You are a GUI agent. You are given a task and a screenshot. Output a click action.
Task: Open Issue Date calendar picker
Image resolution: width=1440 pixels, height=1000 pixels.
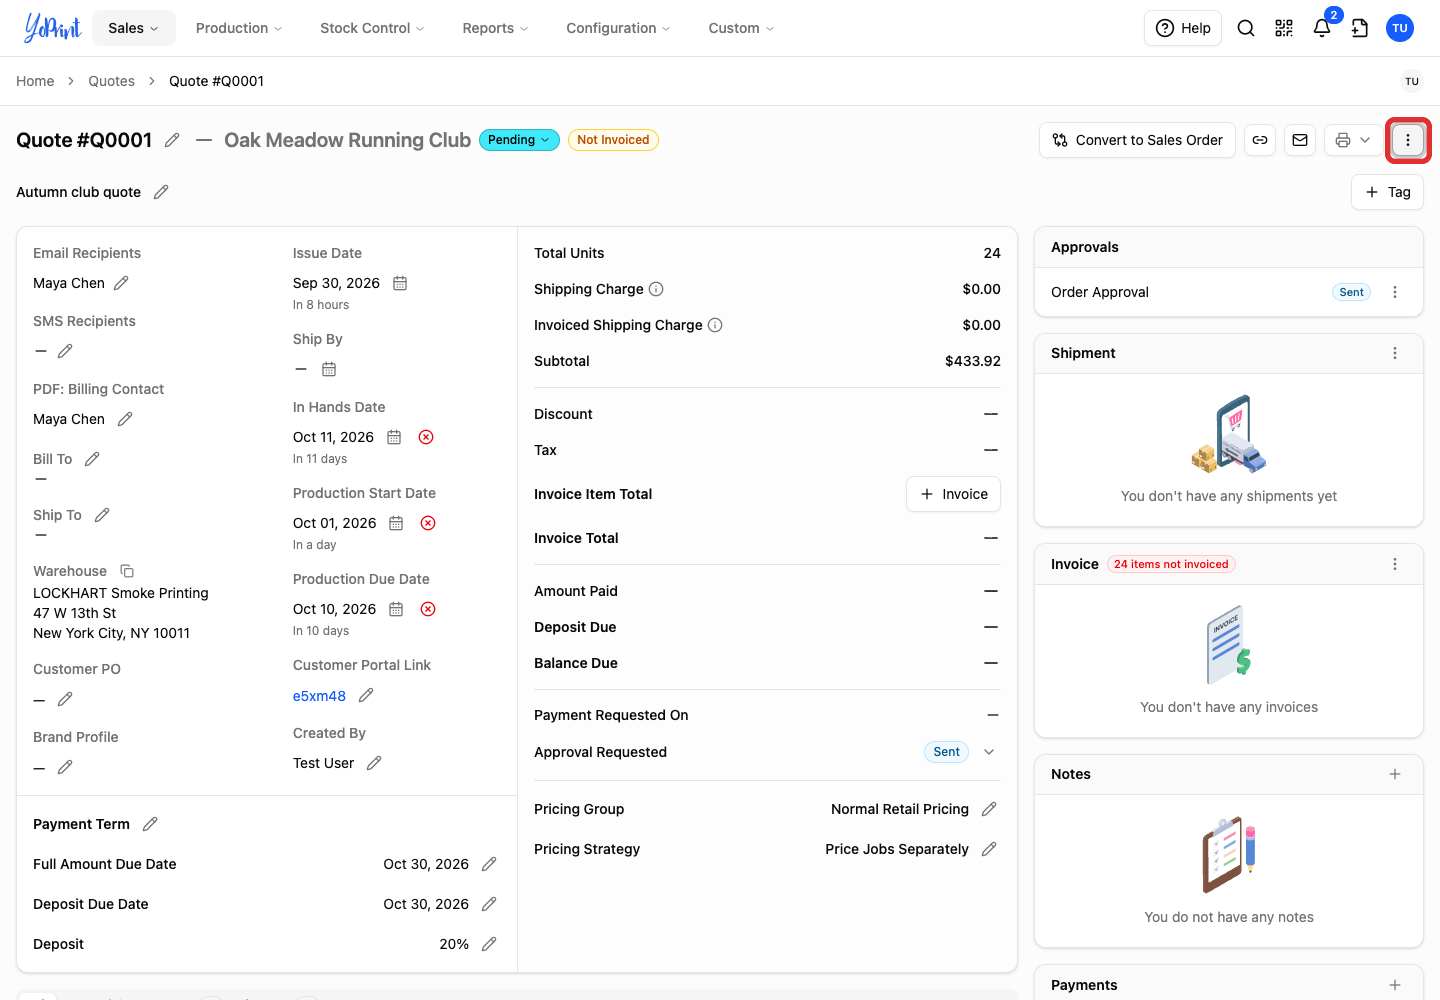click(400, 283)
